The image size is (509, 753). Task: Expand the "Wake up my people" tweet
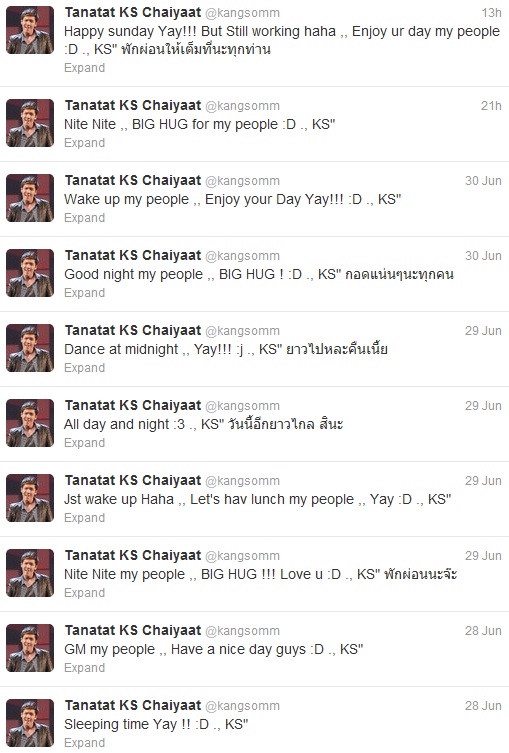pyautogui.click(x=85, y=218)
